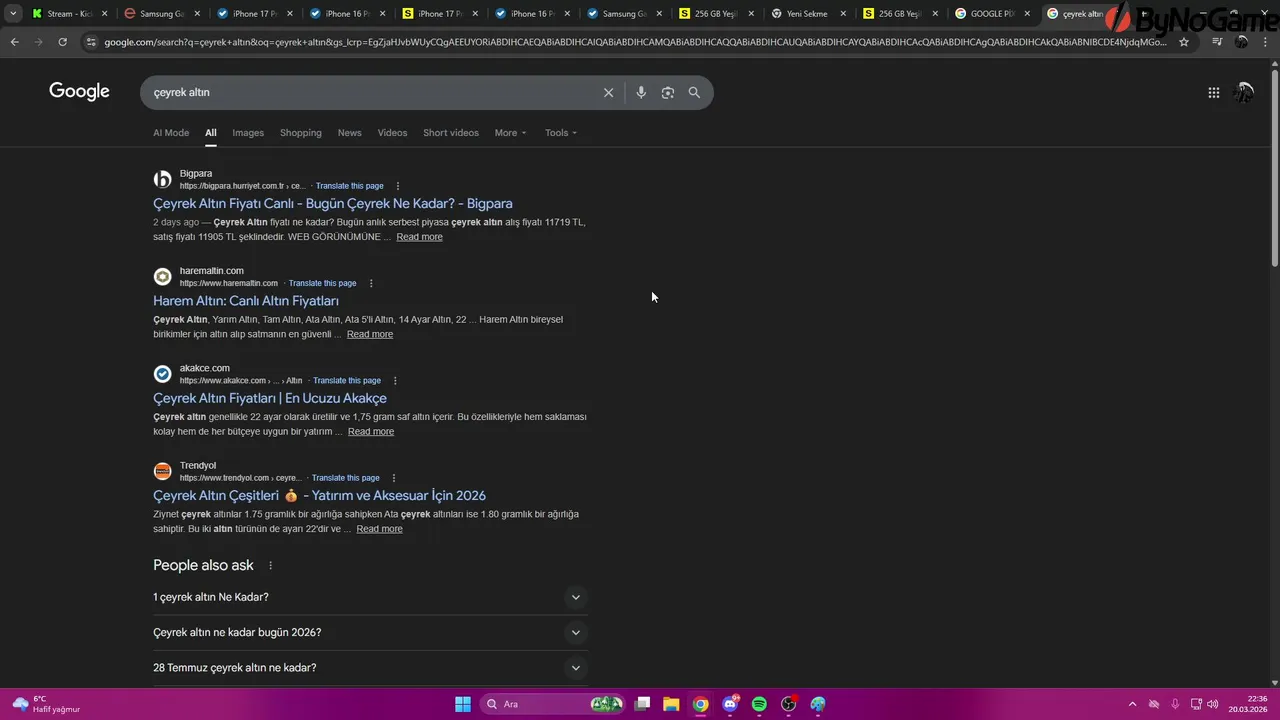Open more options for haremaltin.com result

click(x=370, y=283)
